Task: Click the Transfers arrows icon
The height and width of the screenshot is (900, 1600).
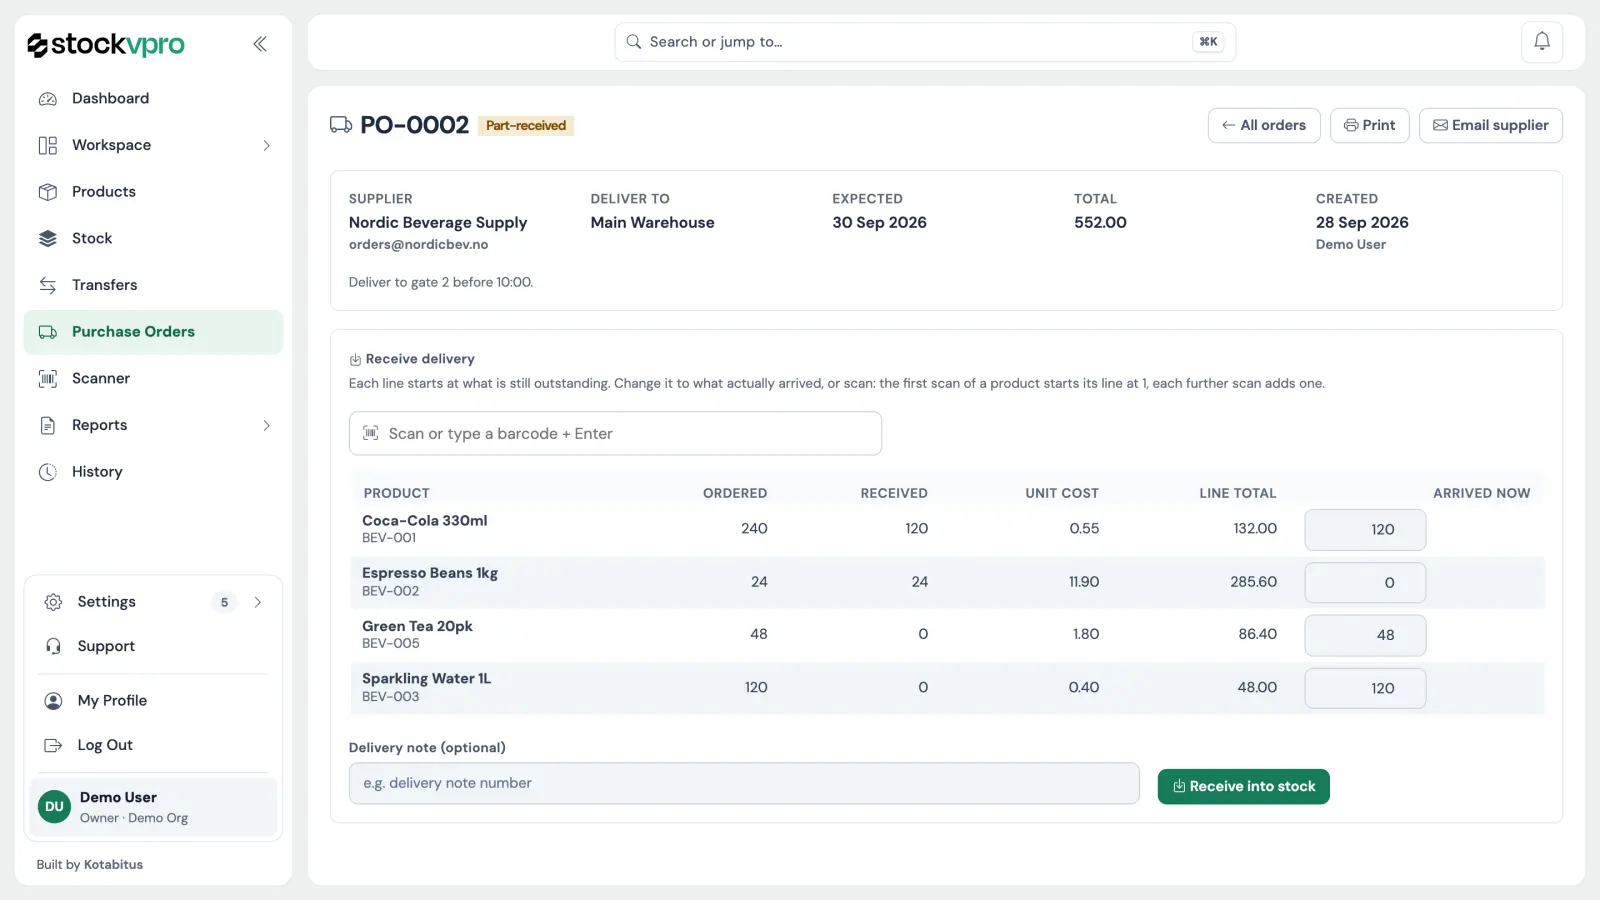Action: click(x=48, y=285)
